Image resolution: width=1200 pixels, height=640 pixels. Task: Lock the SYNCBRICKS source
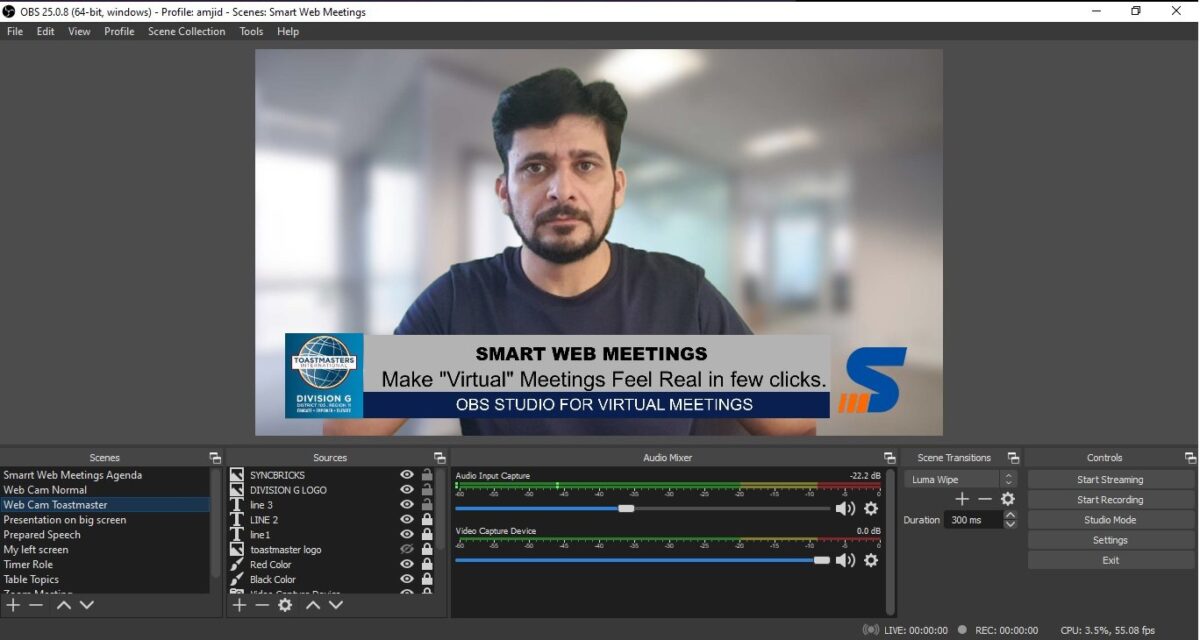(x=427, y=475)
